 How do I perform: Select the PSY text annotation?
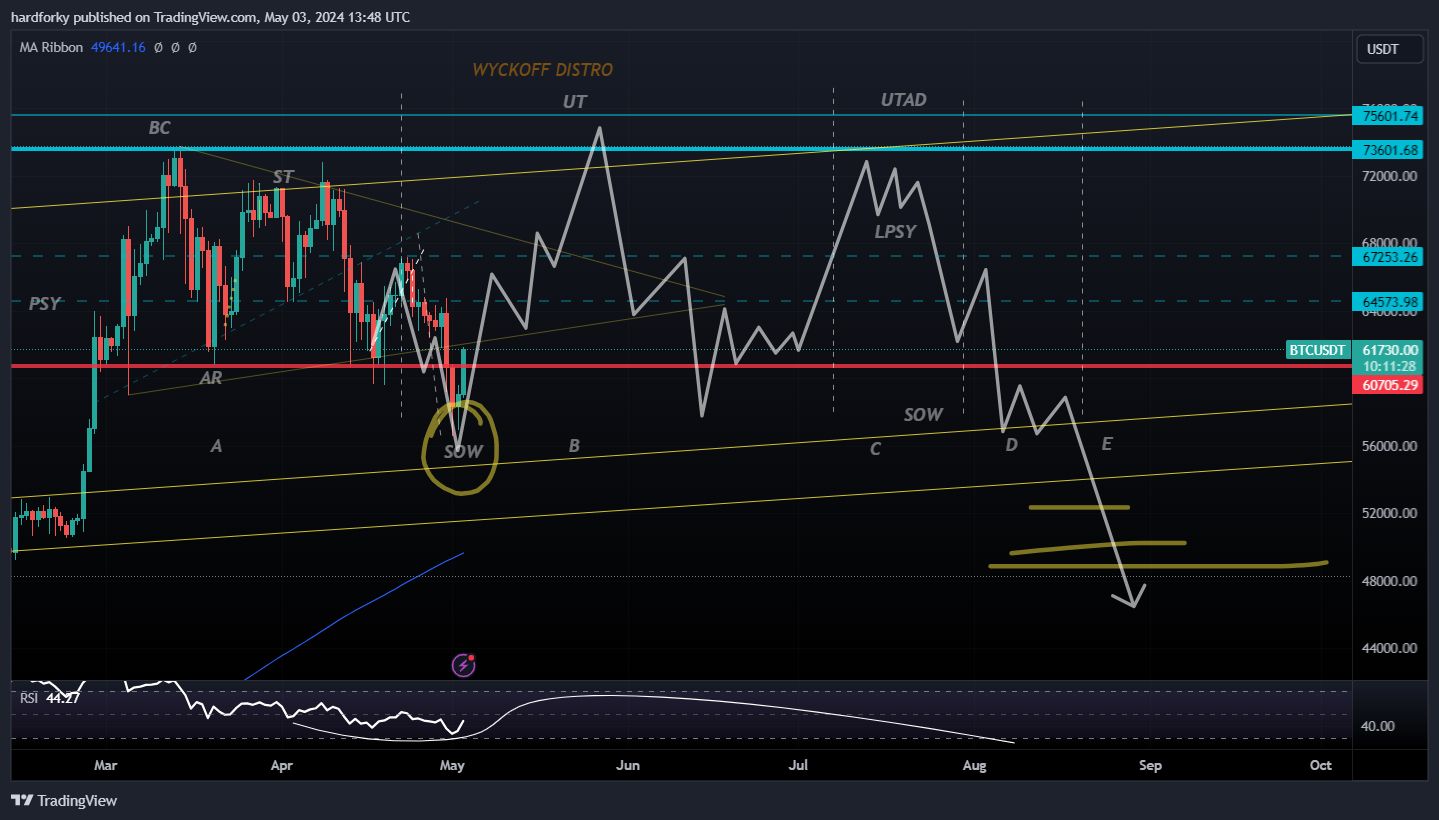pyautogui.click(x=44, y=304)
